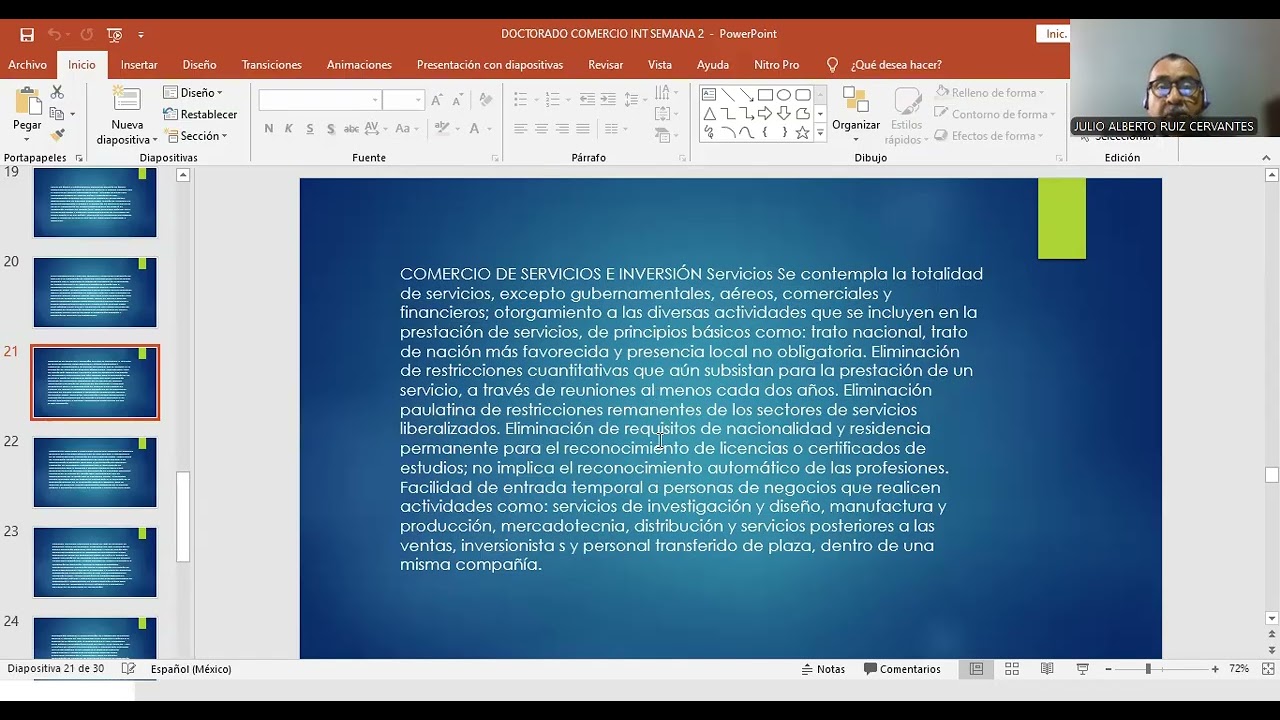This screenshot has height=720, width=1280.
Task: Open Contorno de forma outline options
Action: pyautogui.click(x=993, y=114)
